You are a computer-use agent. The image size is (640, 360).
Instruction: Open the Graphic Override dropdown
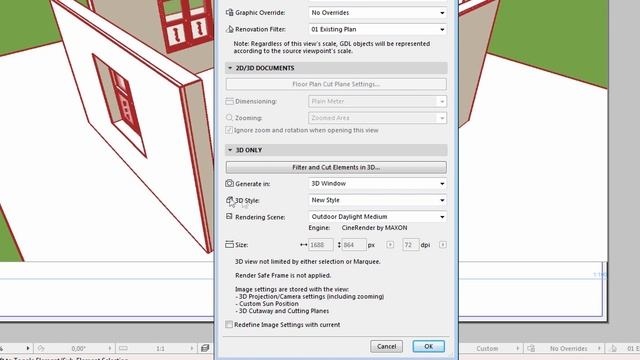[378, 13]
